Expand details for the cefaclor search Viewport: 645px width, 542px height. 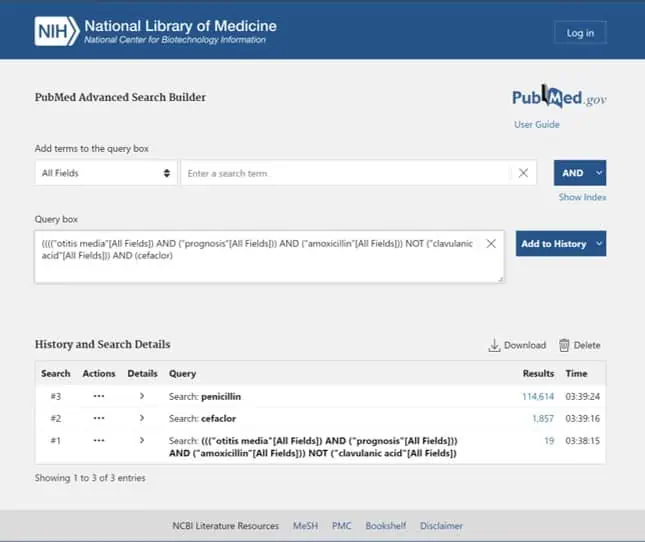point(142,418)
